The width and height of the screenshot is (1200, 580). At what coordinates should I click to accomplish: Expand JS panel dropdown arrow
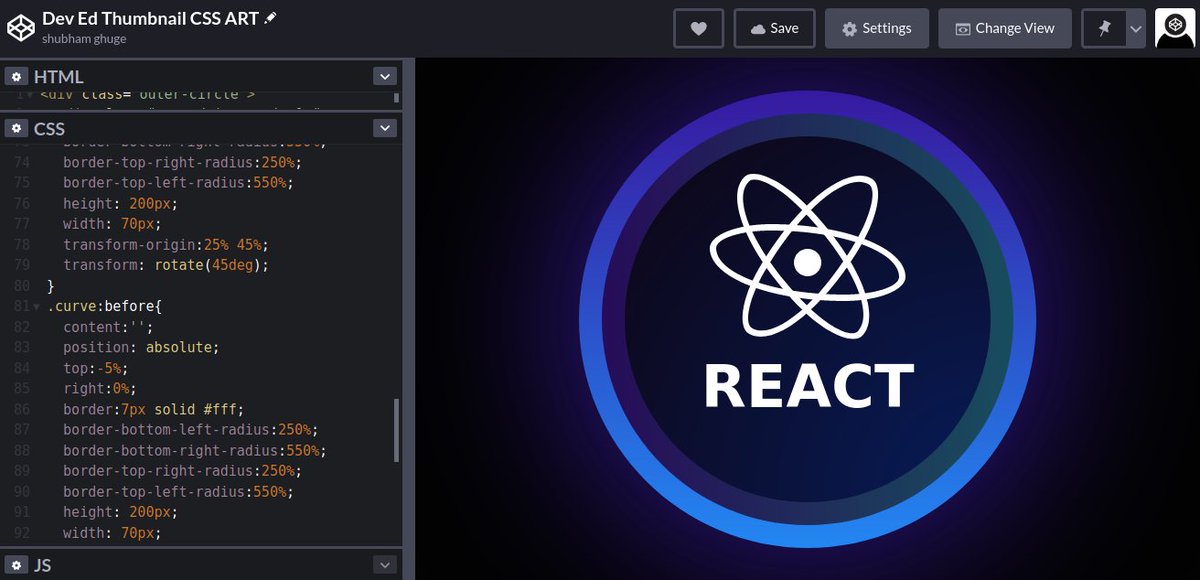coord(385,565)
